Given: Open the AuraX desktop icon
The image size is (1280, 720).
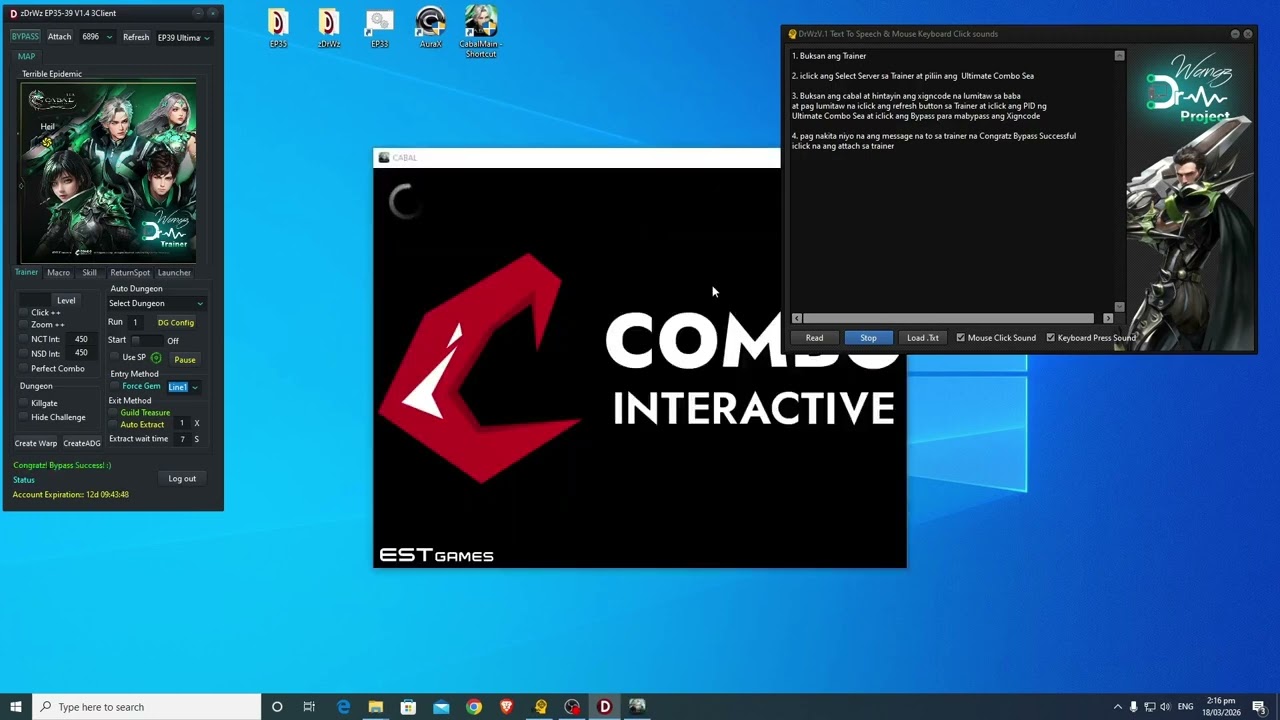Looking at the screenshot, I should click(430, 27).
